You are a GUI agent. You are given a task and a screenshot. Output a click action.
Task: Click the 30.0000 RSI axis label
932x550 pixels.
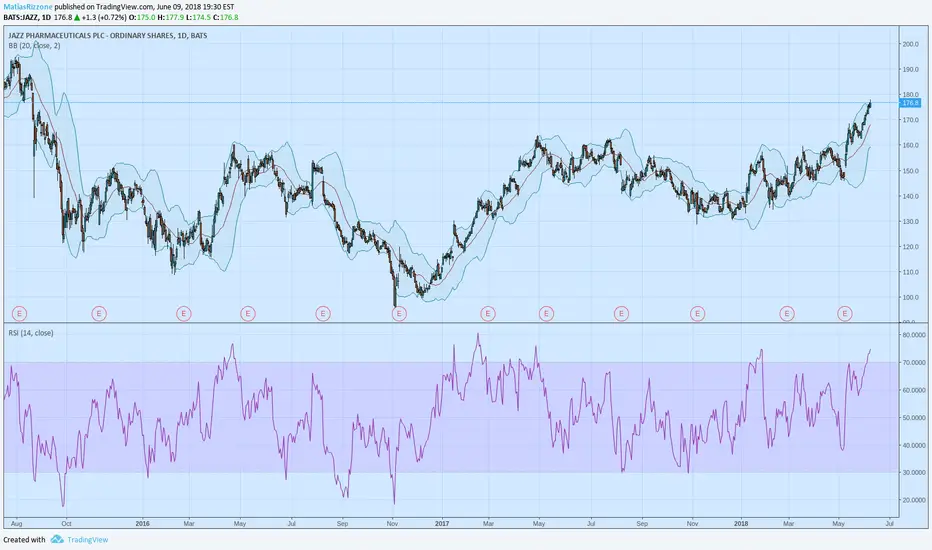click(914, 473)
